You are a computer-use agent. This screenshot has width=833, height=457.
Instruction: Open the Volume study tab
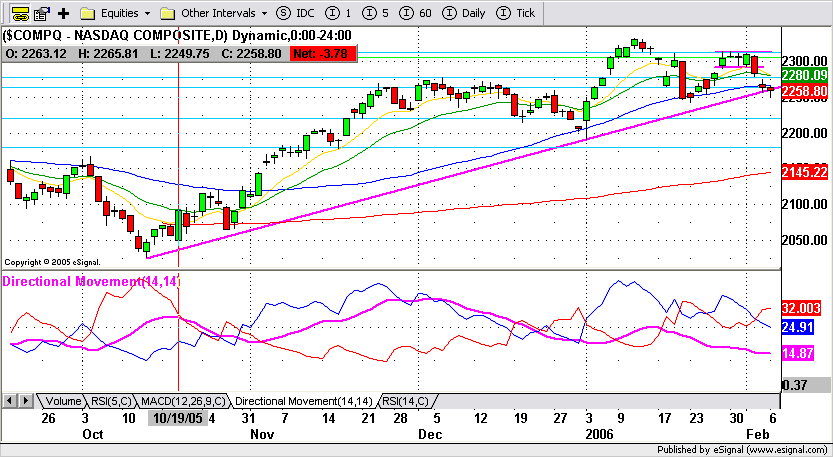click(x=63, y=401)
